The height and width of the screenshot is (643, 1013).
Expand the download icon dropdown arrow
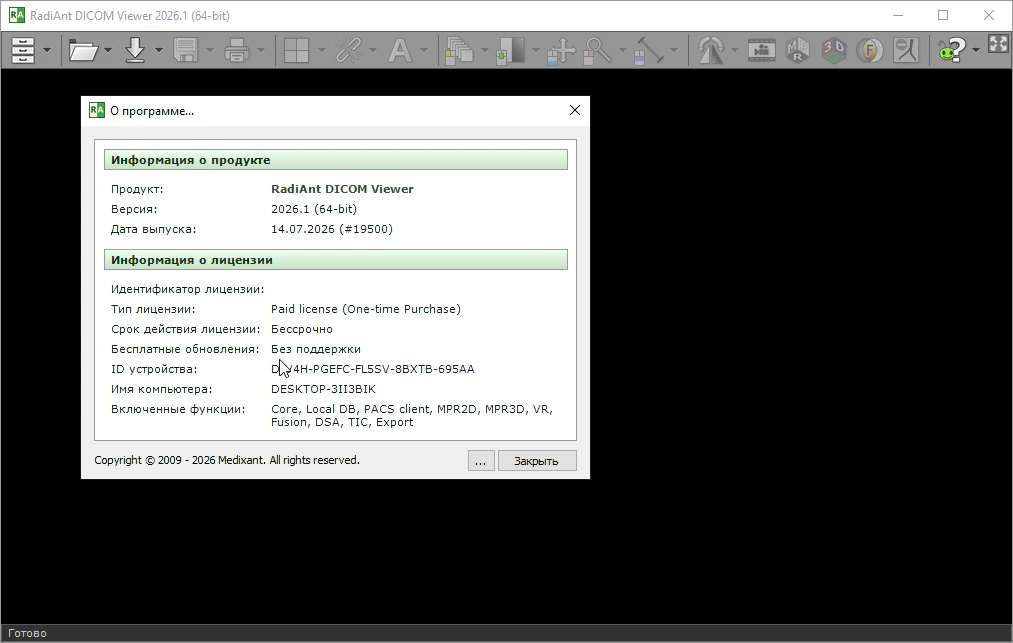coord(158,50)
